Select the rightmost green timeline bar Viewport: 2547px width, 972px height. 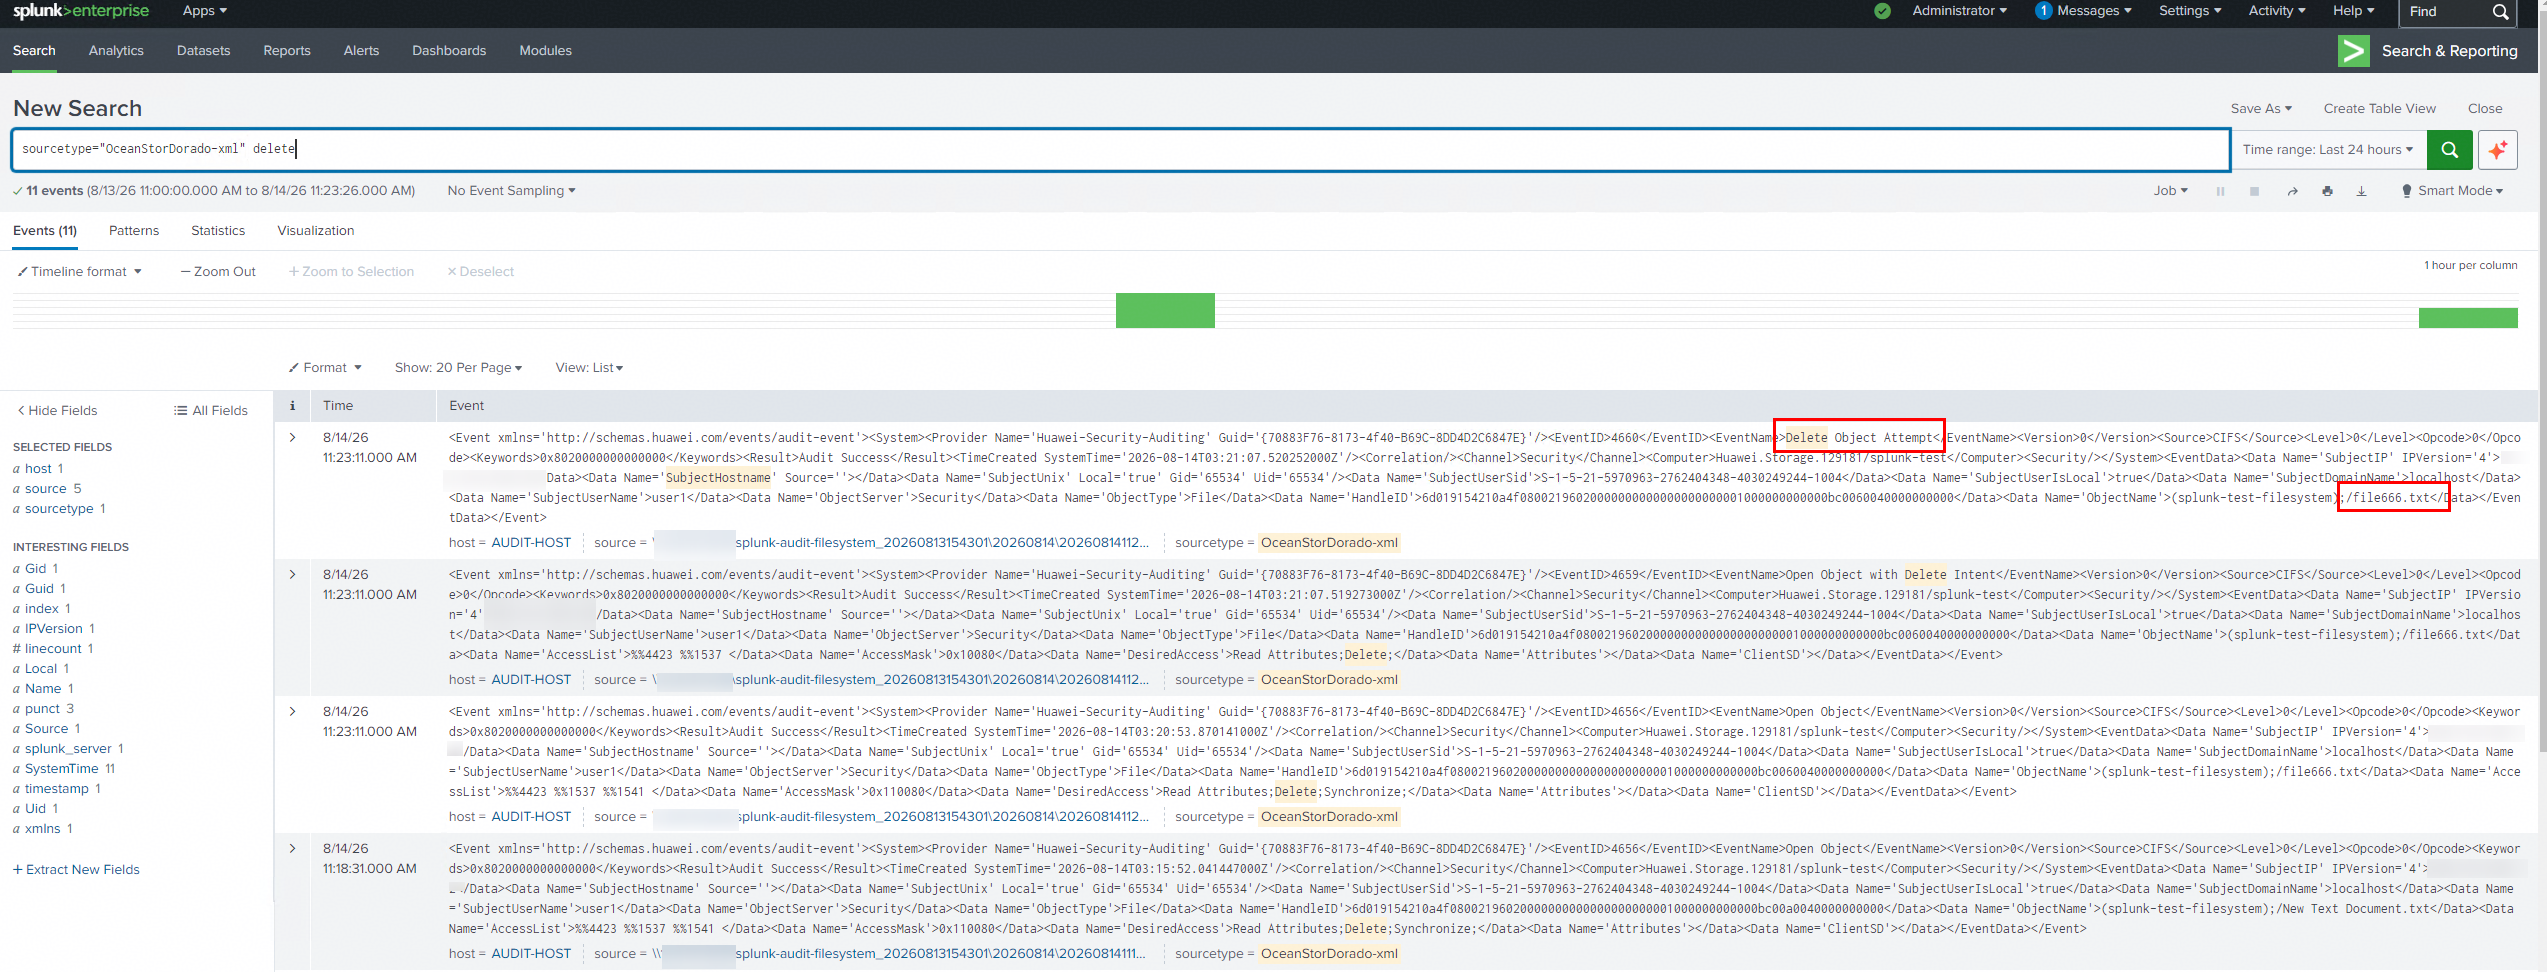click(2468, 318)
